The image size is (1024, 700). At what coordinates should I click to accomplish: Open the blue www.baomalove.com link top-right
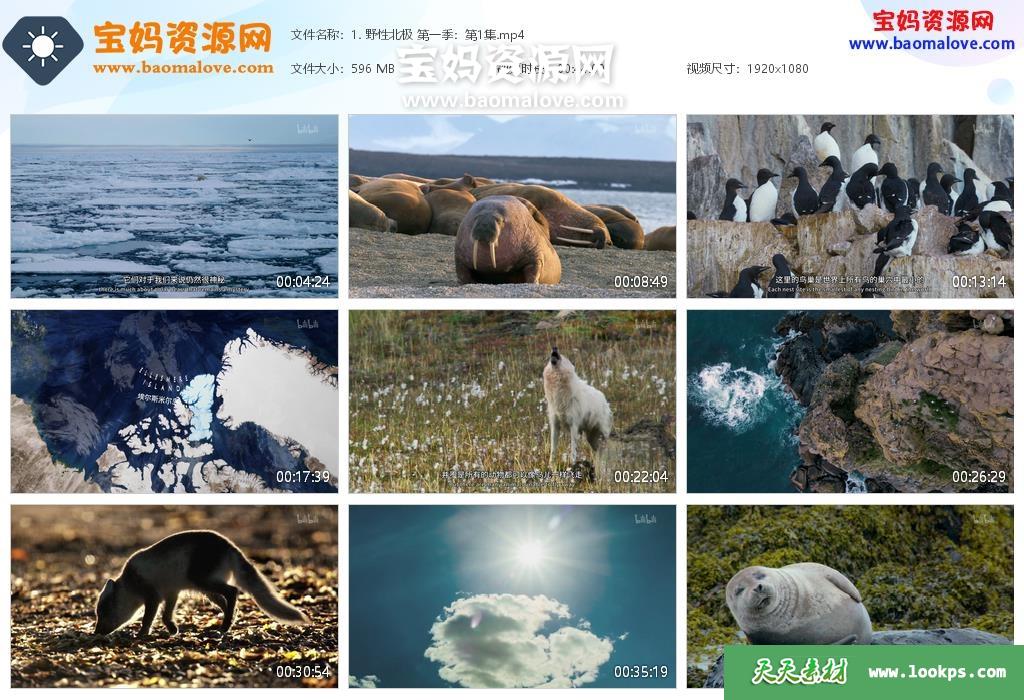pos(931,44)
